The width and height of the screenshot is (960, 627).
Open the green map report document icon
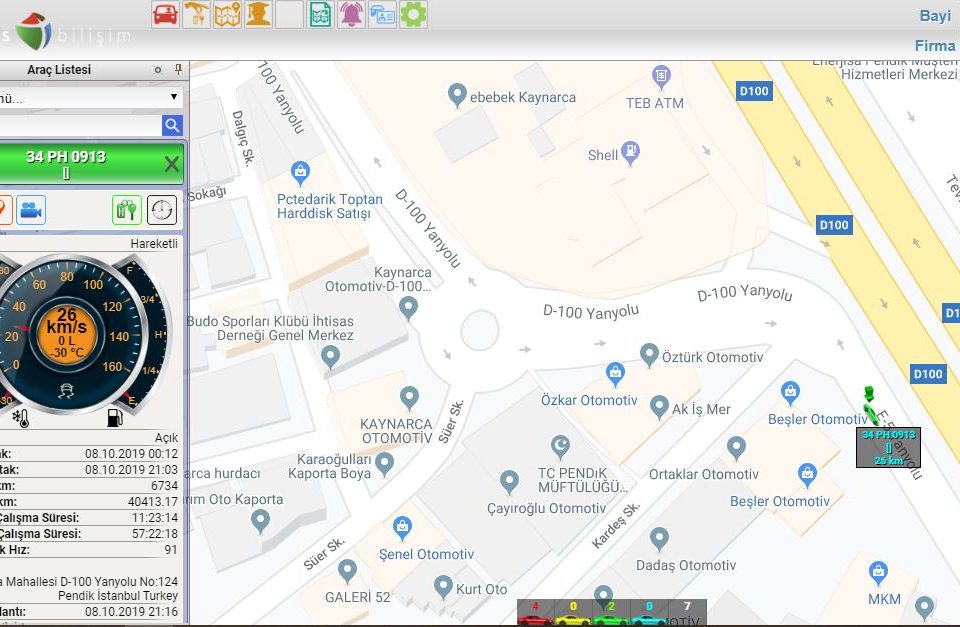pyautogui.click(x=320, y=13)
